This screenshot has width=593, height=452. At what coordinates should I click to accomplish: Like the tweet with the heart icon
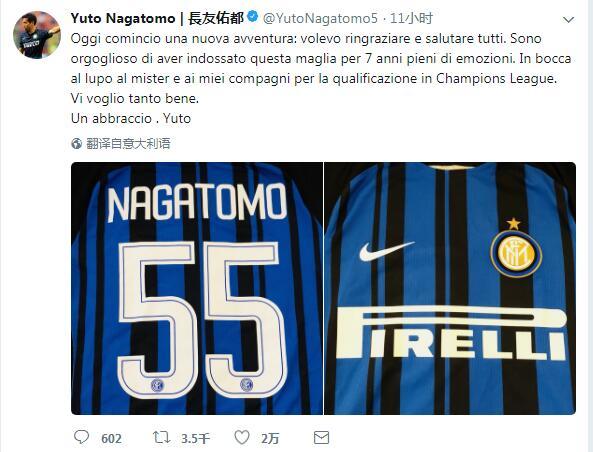point(242,438)
